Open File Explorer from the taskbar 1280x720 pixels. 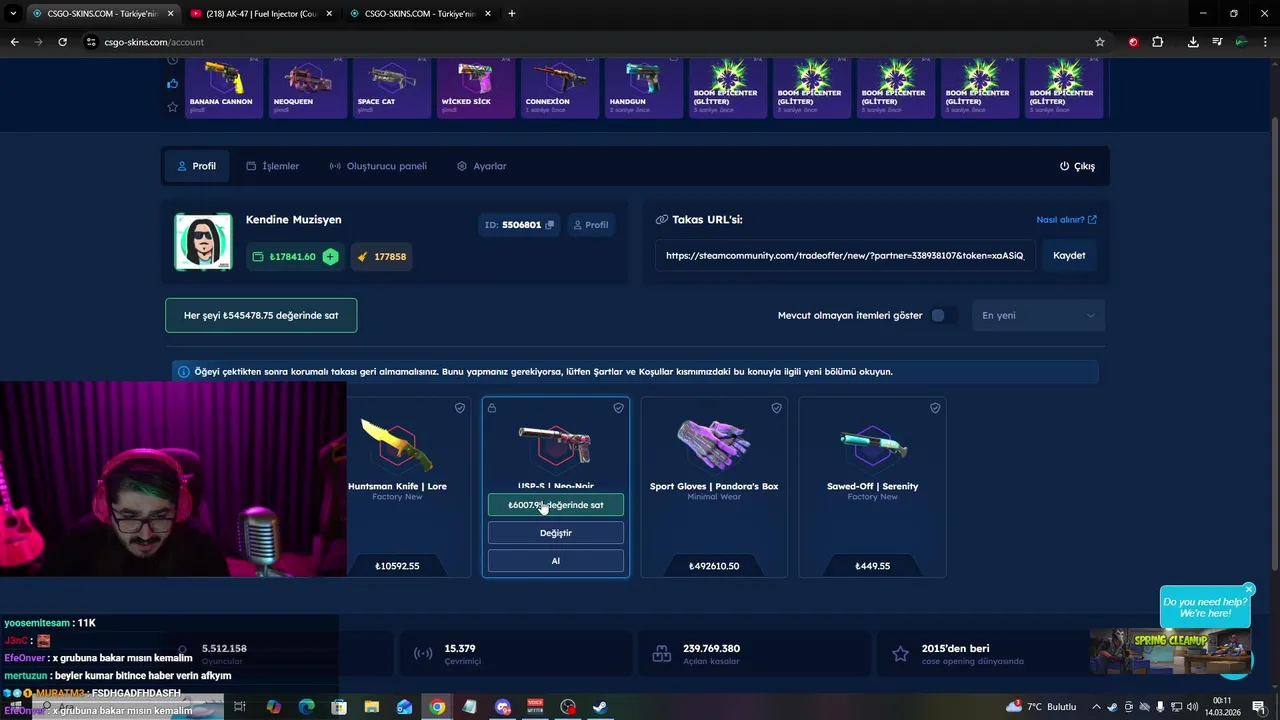pos(371,707)
